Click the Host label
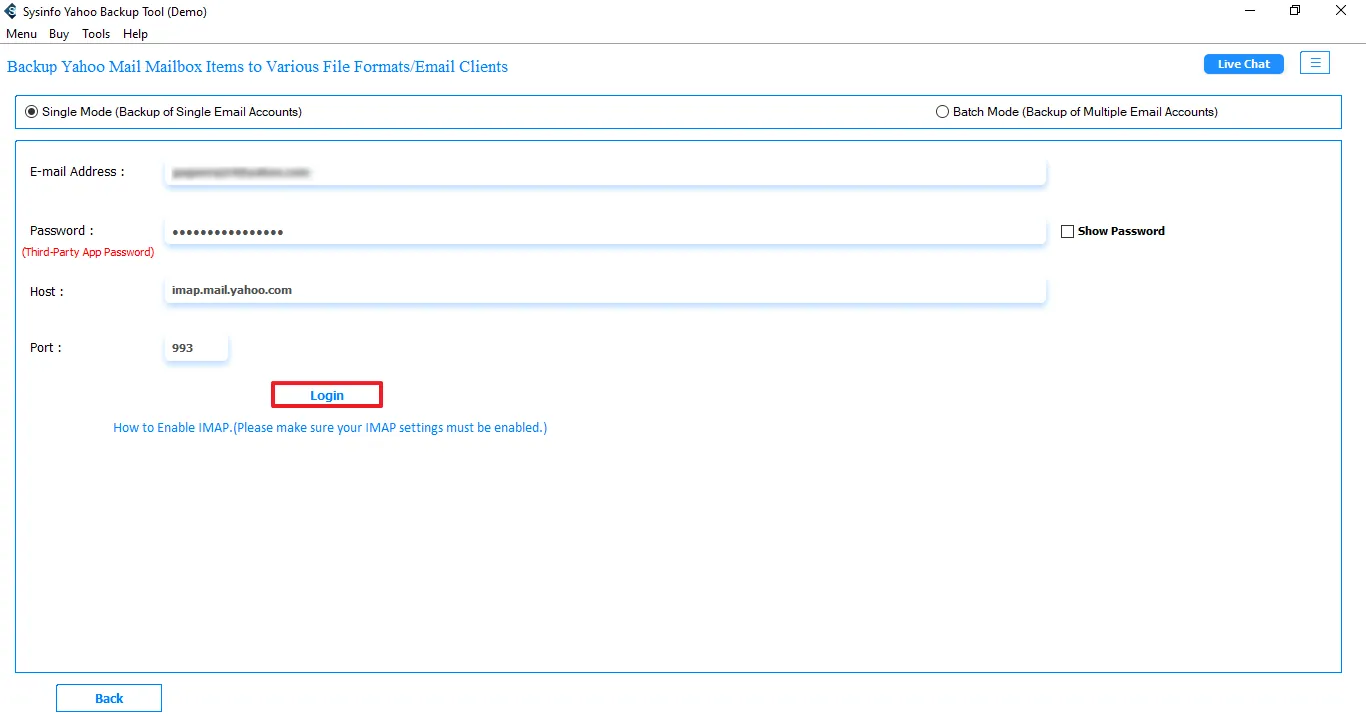The width and height of the screenshot is (1366, 728). pyautogui.click(x=47, y=292)
